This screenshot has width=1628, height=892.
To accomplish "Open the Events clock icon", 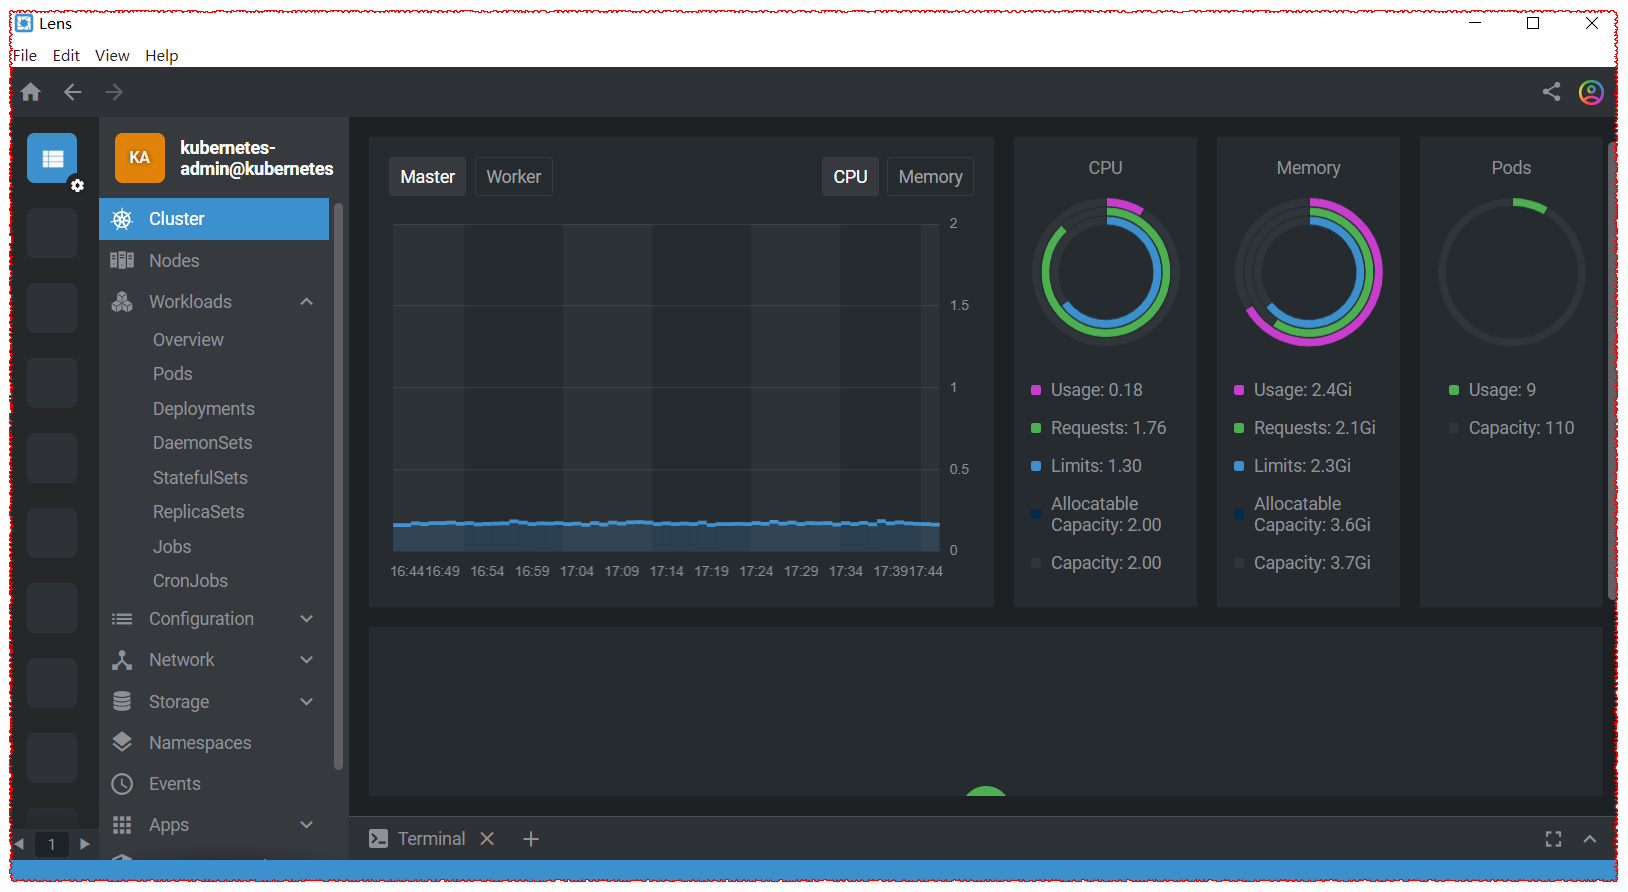I will pyautogui.click(x=122, y=784).
